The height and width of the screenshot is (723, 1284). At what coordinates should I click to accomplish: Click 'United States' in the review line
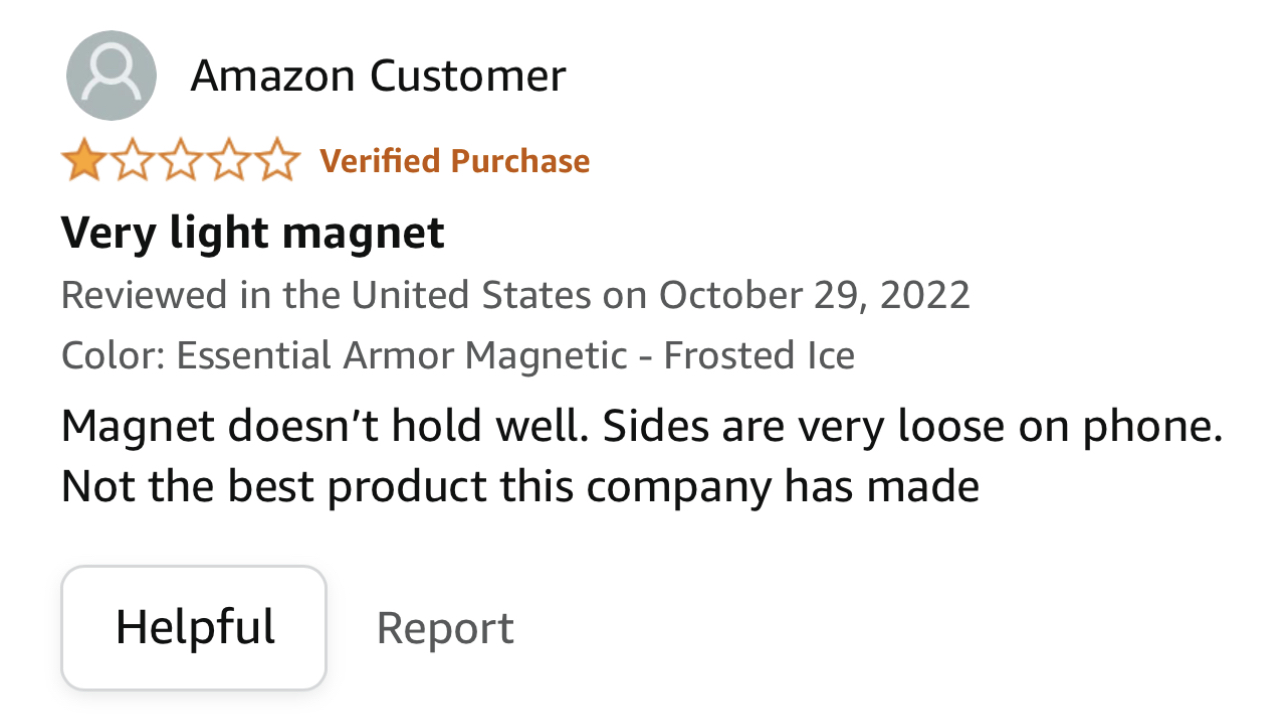469,295
